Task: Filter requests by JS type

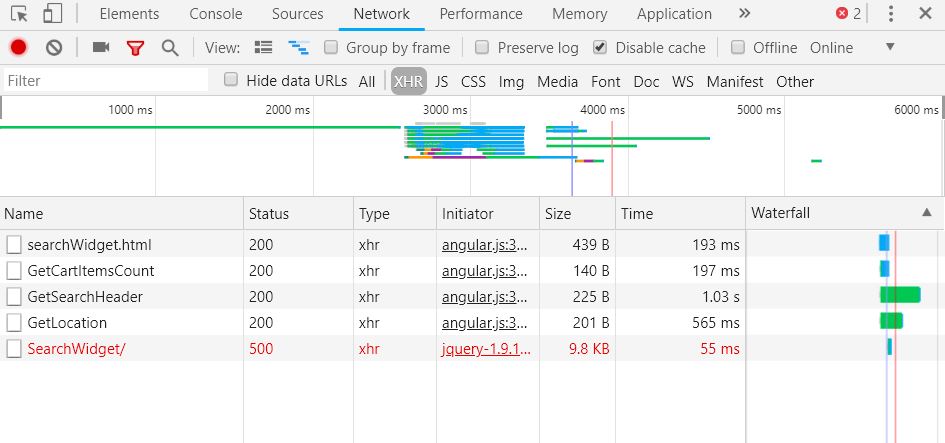Action: point(441,81)
